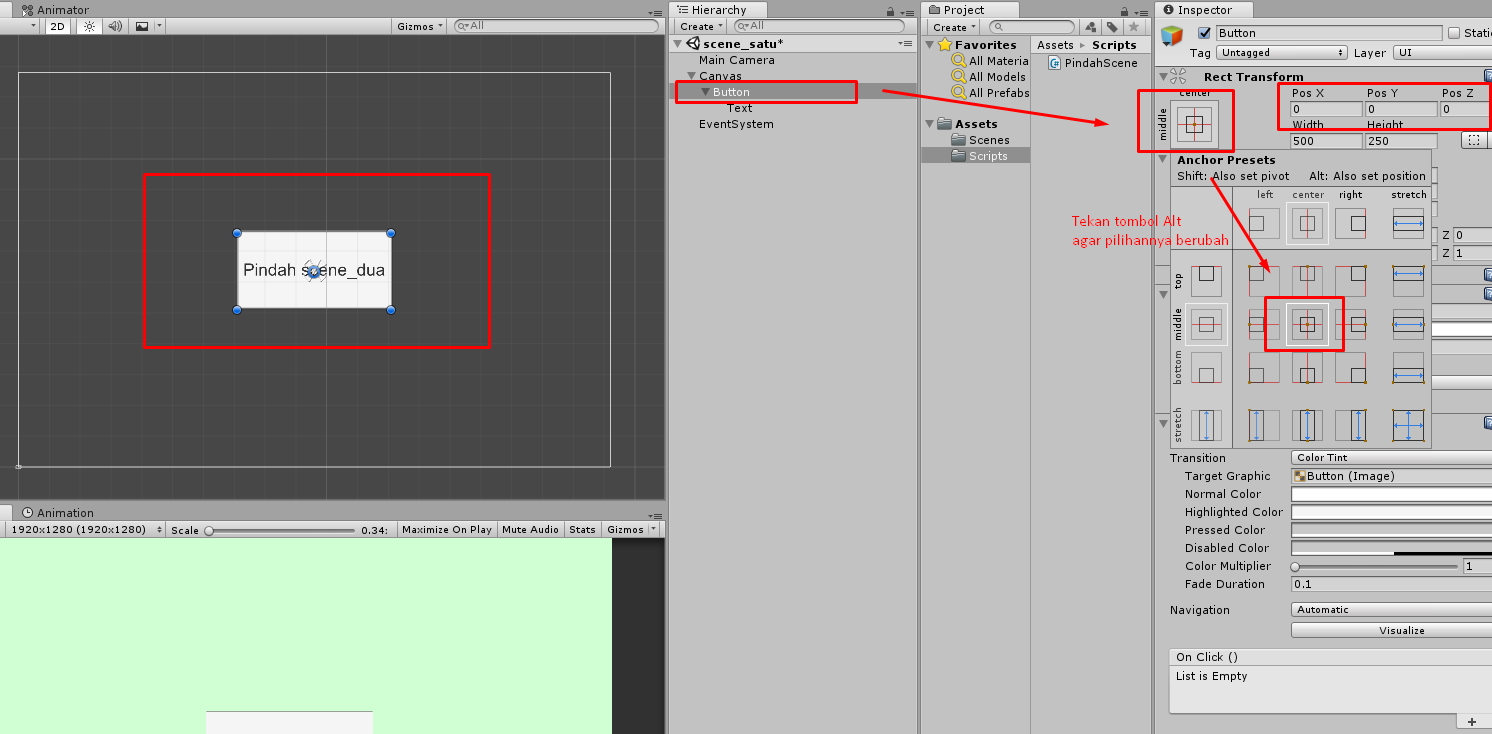Screen dimensions: 1492x734
Task: Click the Pos X input field
Action: click(1324, 109)
